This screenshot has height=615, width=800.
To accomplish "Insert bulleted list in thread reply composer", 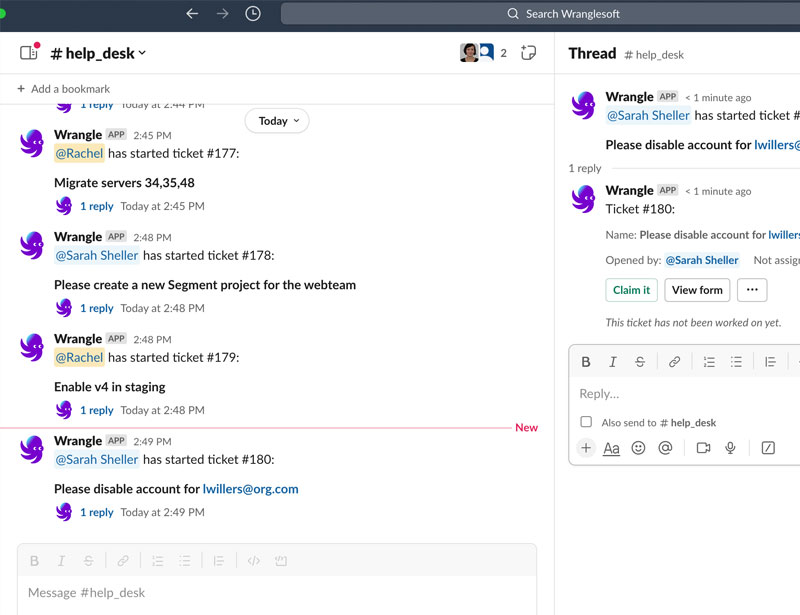I will click(x=736, y=362).
